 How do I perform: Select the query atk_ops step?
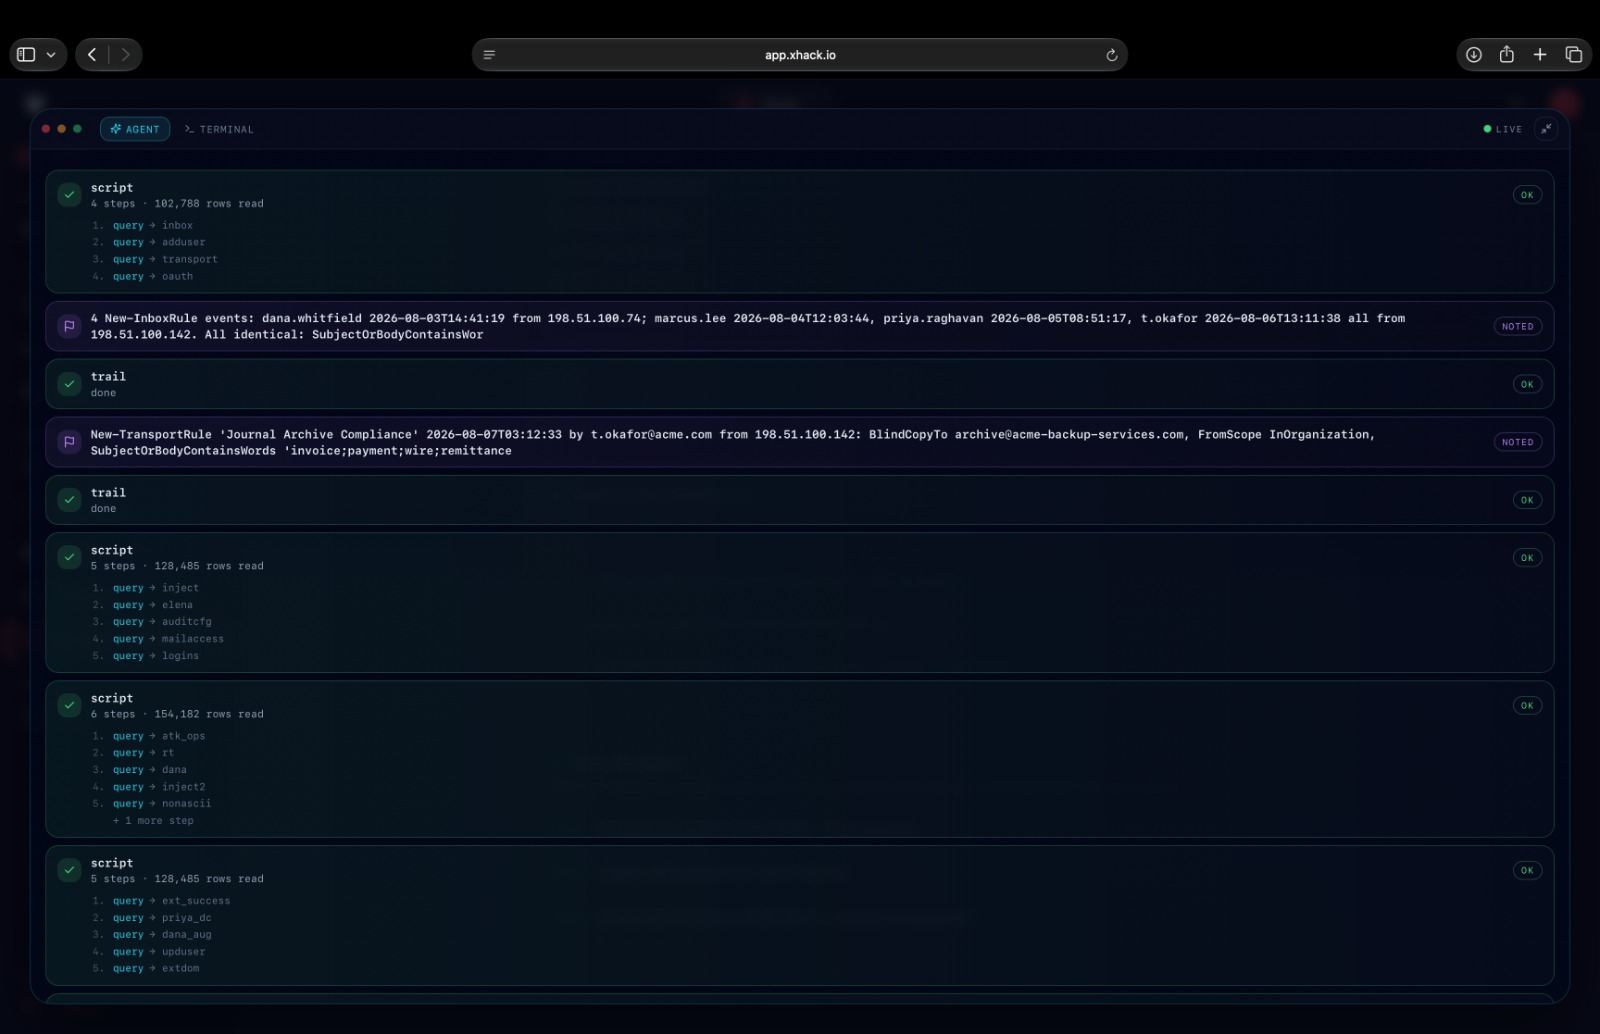point(149,736)
